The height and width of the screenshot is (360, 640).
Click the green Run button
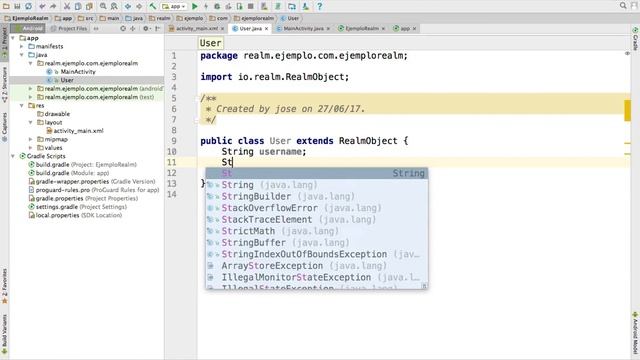(195, 6)
